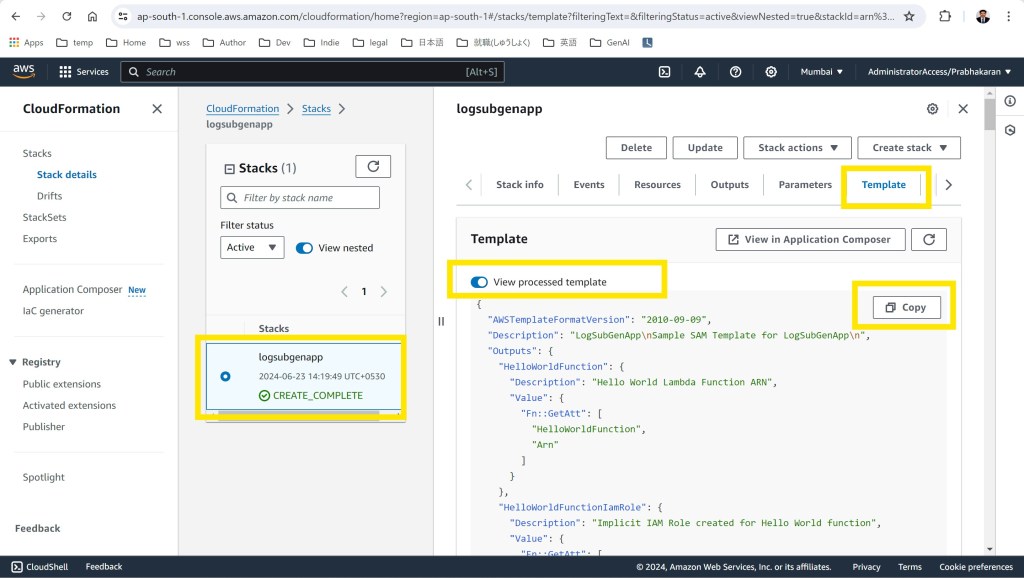
Task: Refresh the Template panel
Action: (929, 239)
